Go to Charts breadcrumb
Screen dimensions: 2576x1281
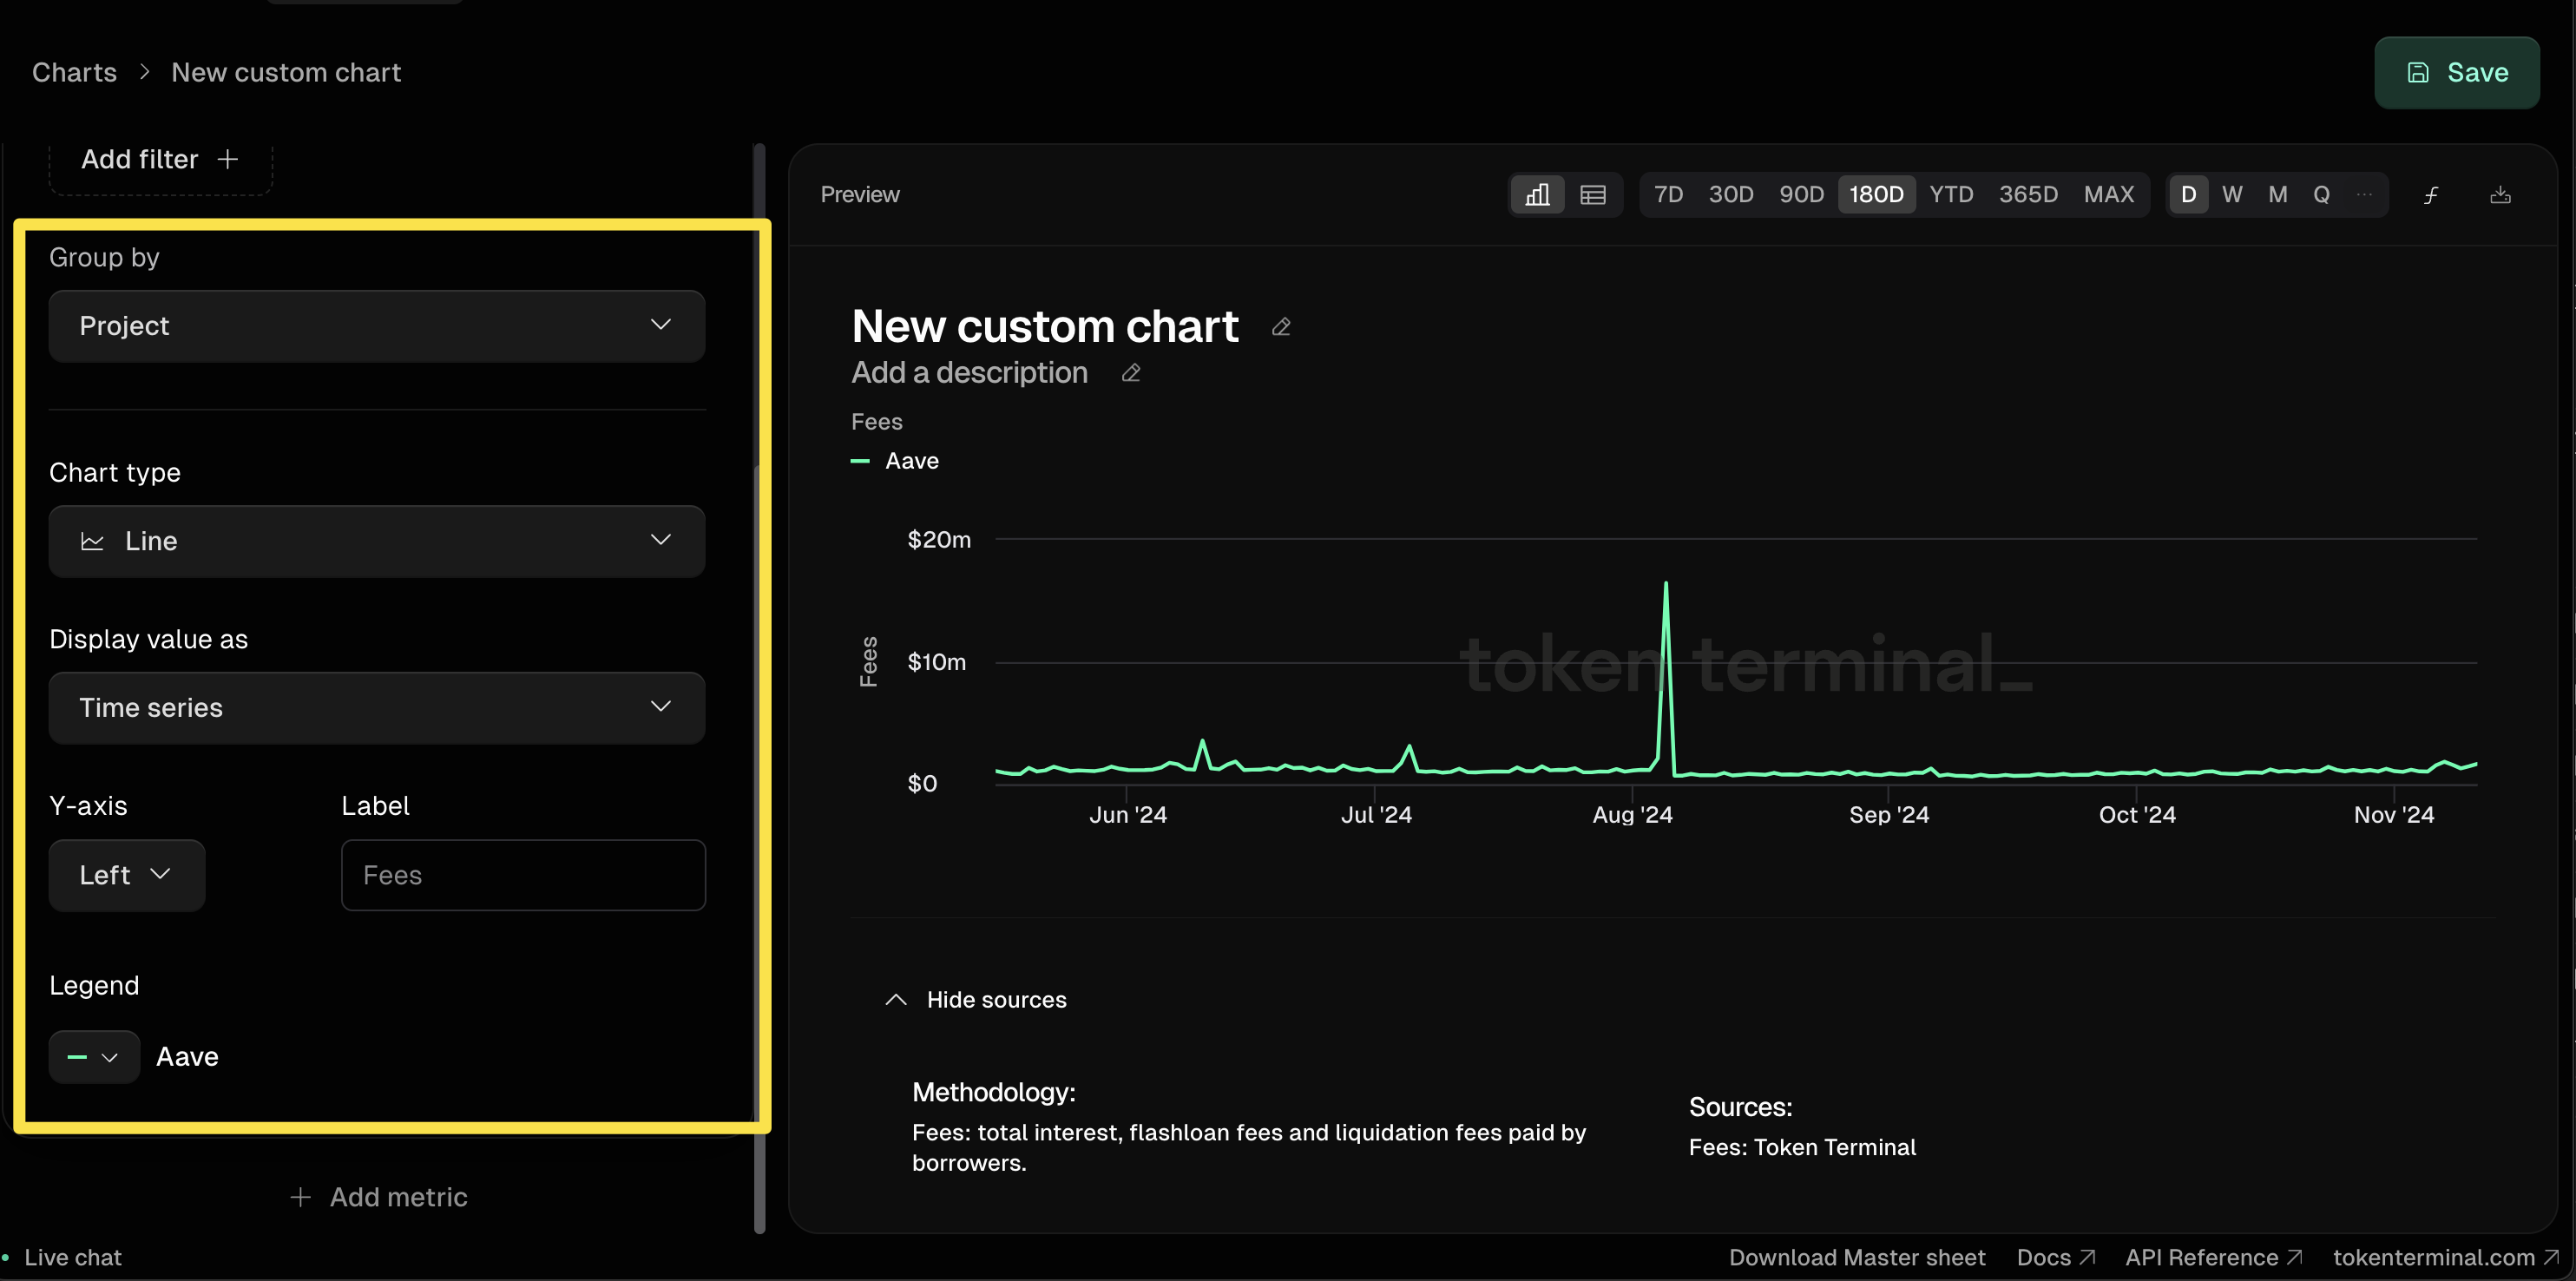[x=74, y=72]
